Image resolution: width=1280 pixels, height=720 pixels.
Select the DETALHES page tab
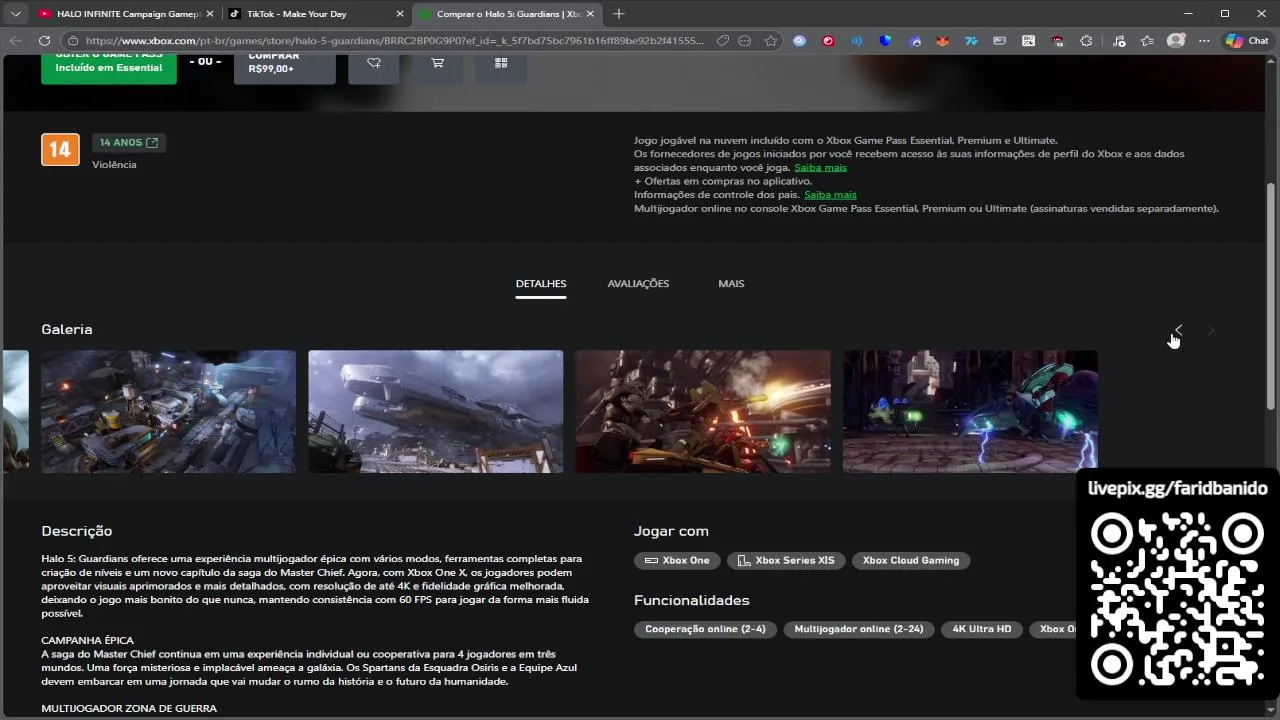tap(541, 284)
